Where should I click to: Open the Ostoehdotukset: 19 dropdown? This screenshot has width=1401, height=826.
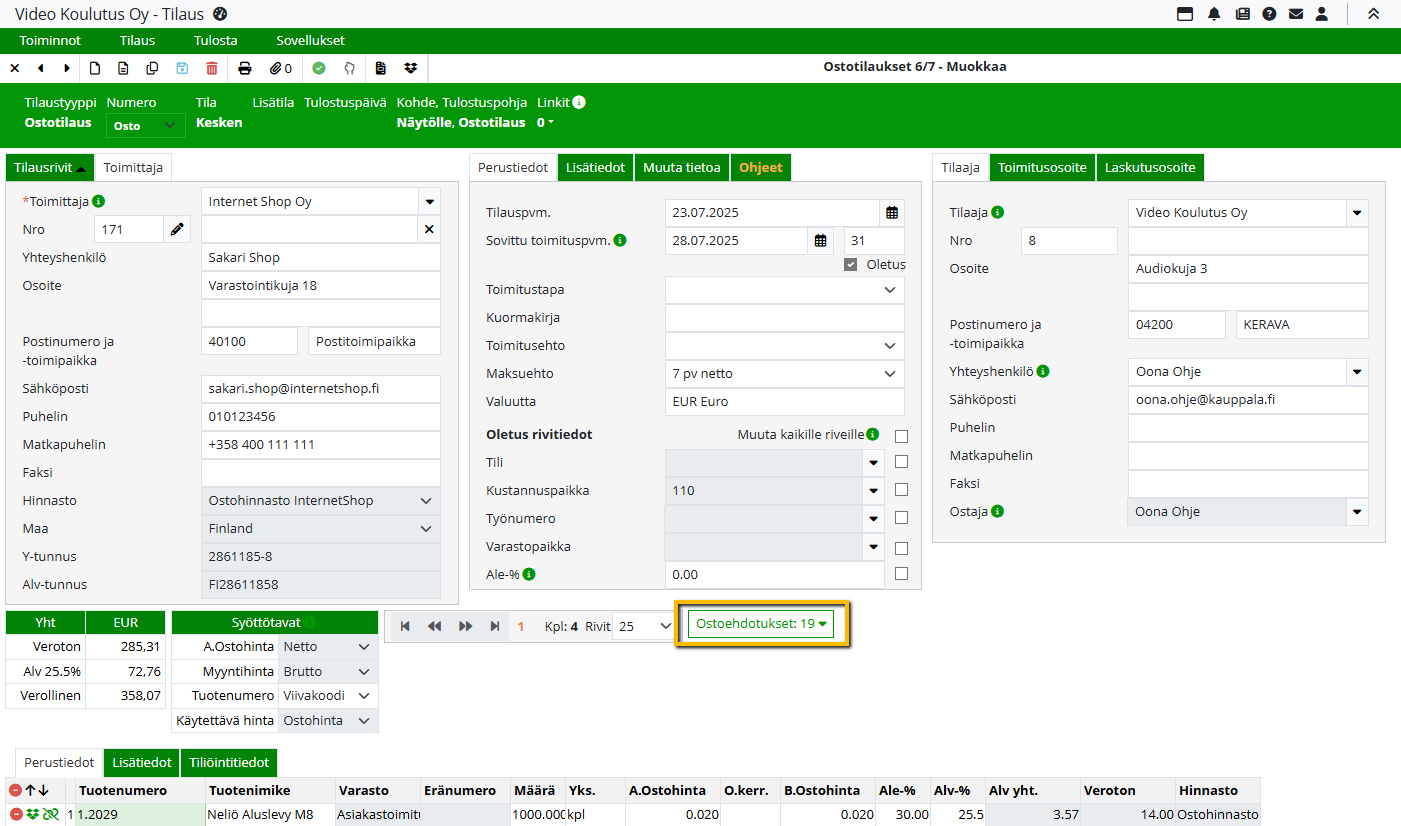[x=762, y=624]
